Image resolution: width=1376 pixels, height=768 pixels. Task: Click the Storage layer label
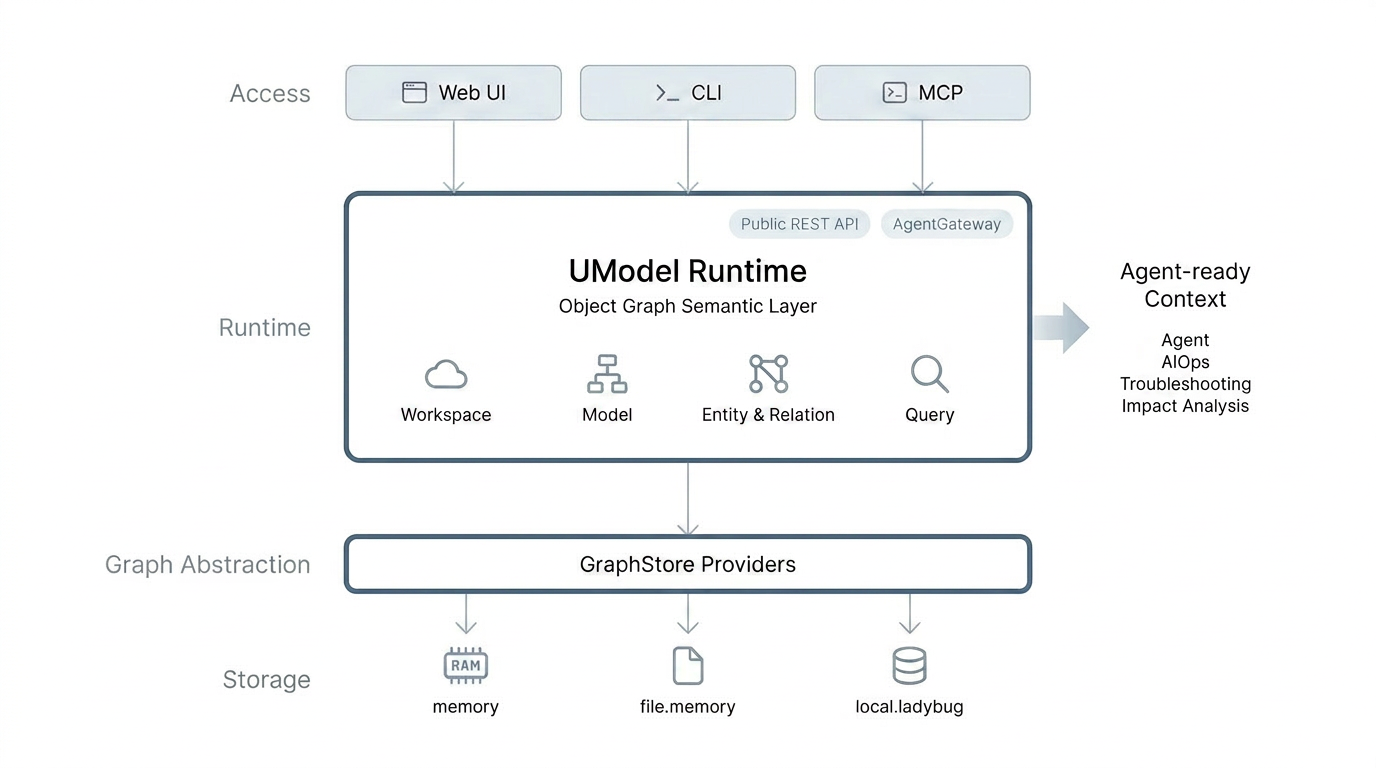[266, 680]
